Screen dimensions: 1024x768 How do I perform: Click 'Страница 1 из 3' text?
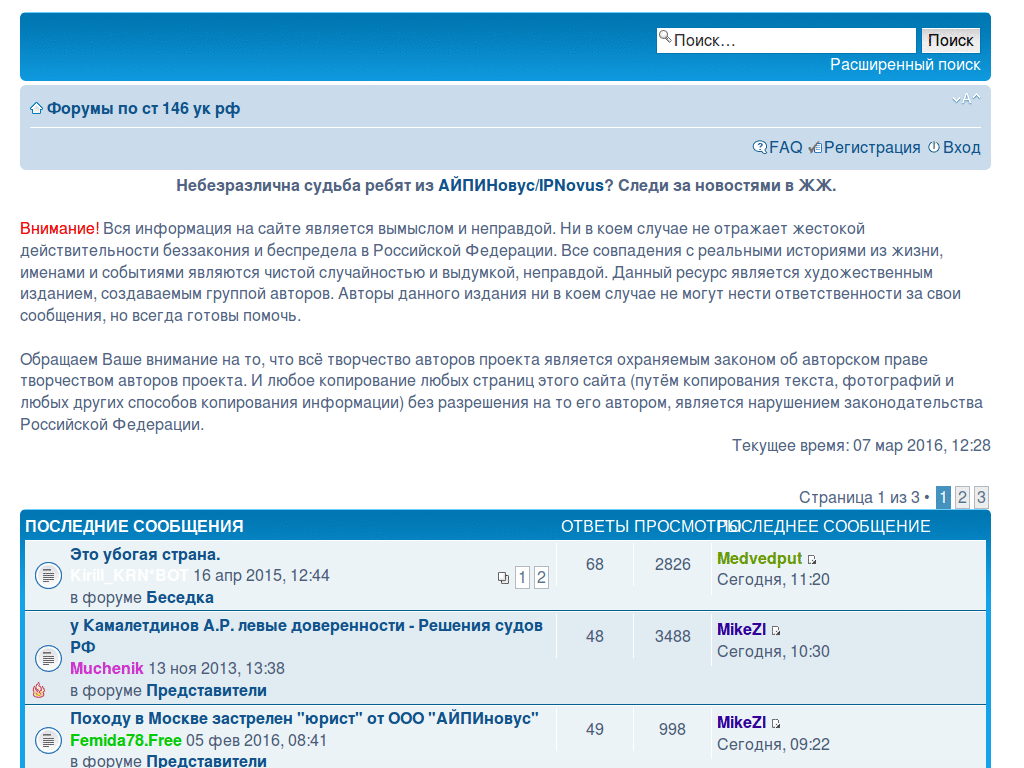(859, 498)
